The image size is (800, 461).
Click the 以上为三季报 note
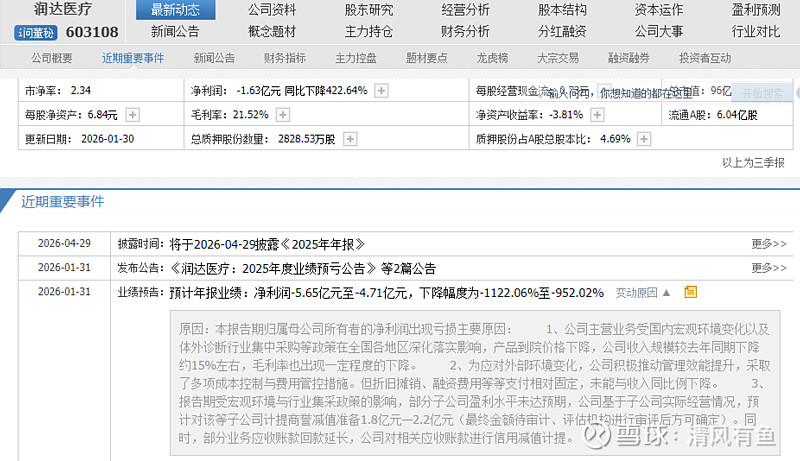tap(753, 163)
